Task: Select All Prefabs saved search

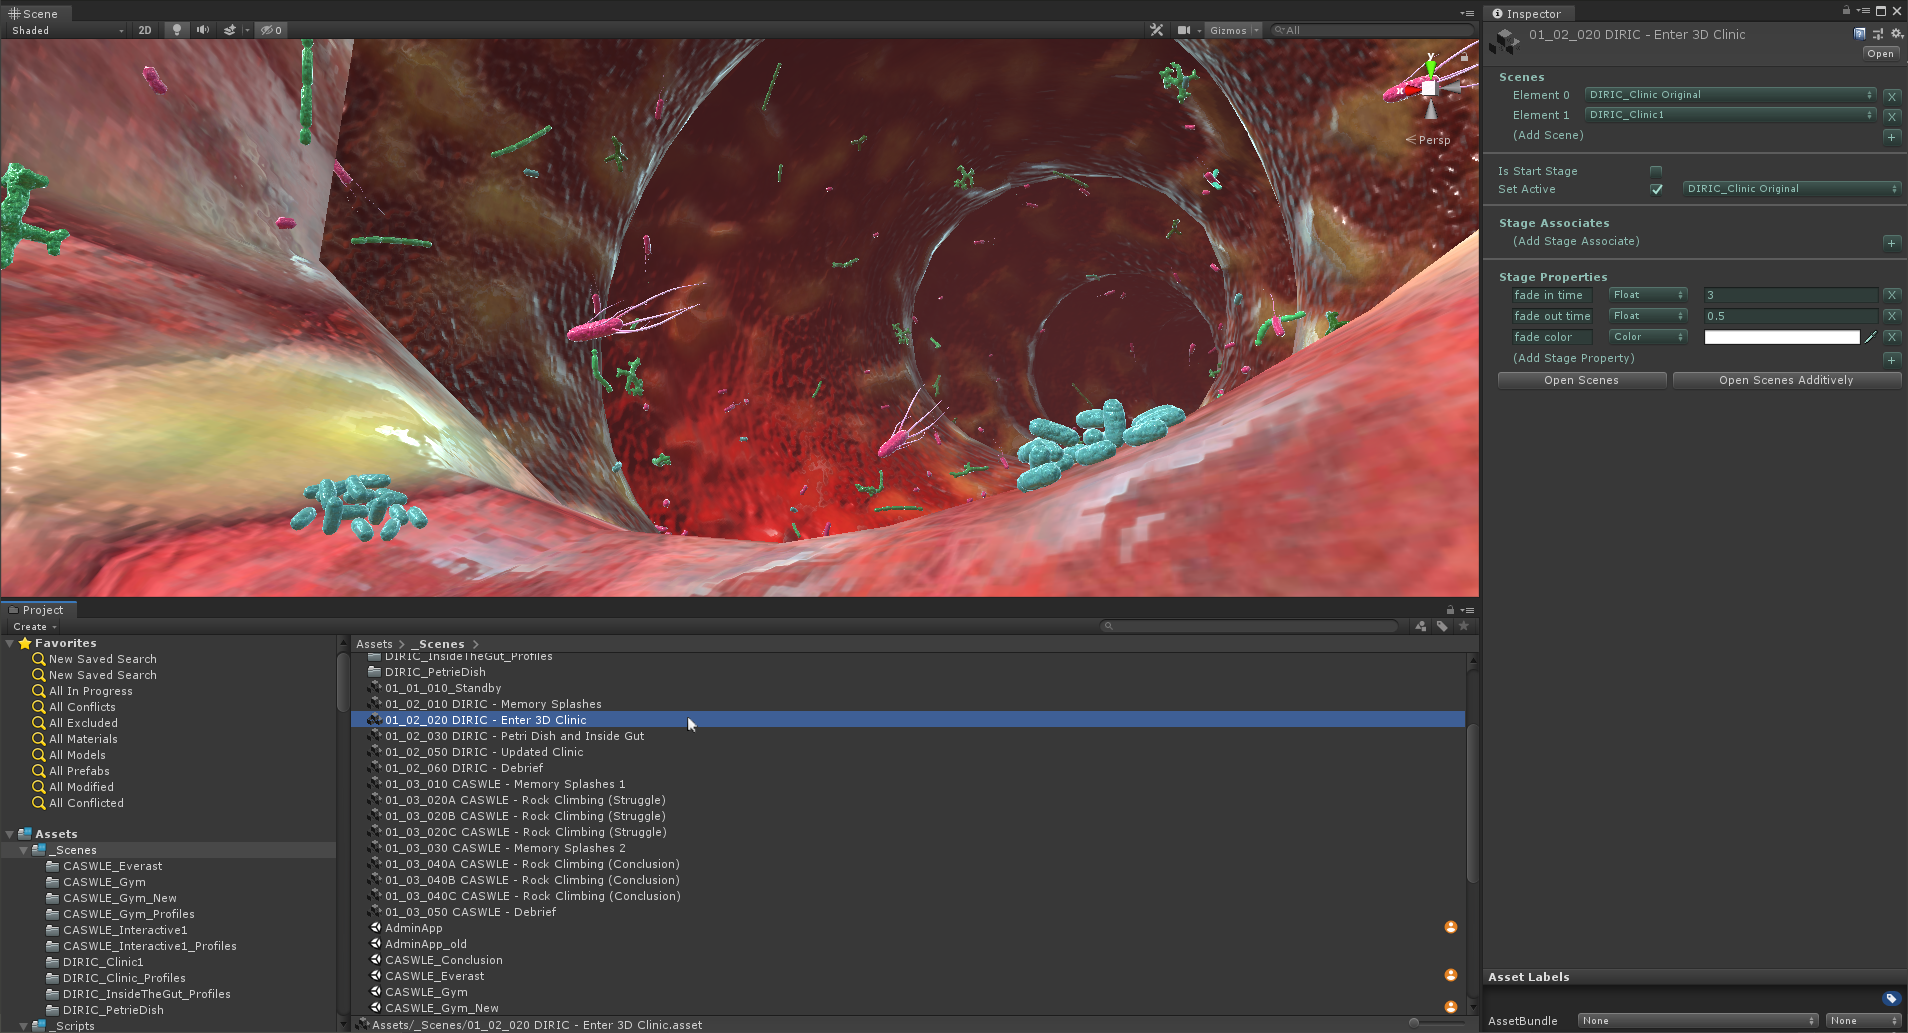Action: (x=79, y=771)
